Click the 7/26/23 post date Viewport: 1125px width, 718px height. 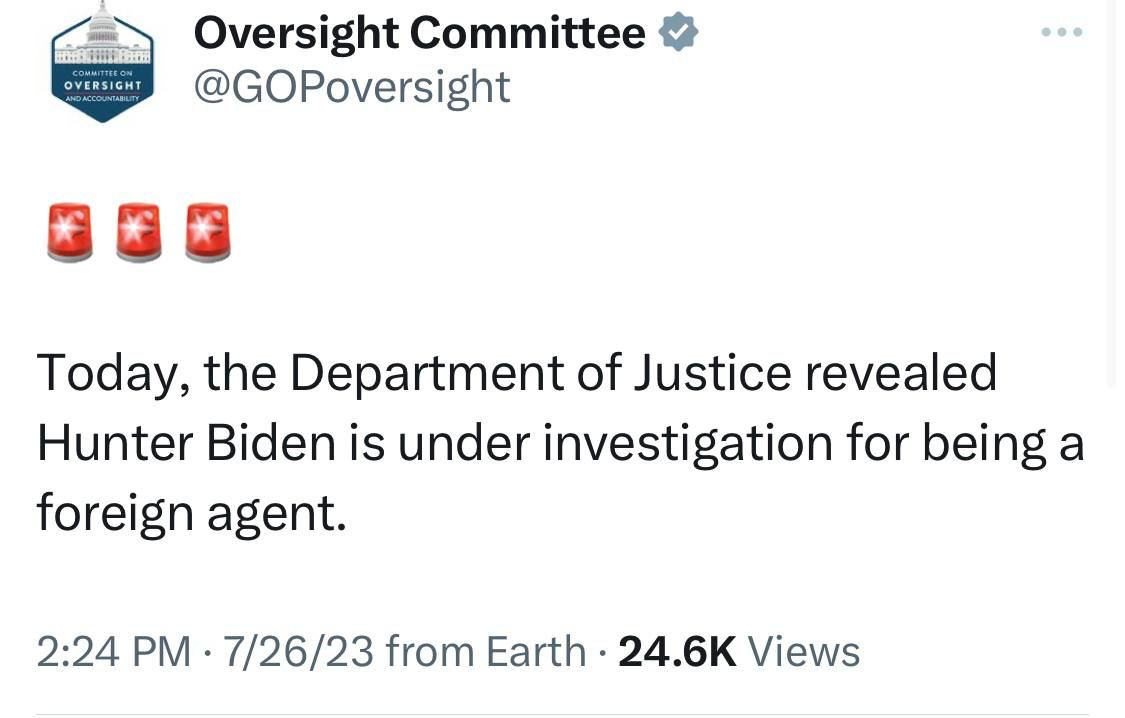(x=298, y=652)
